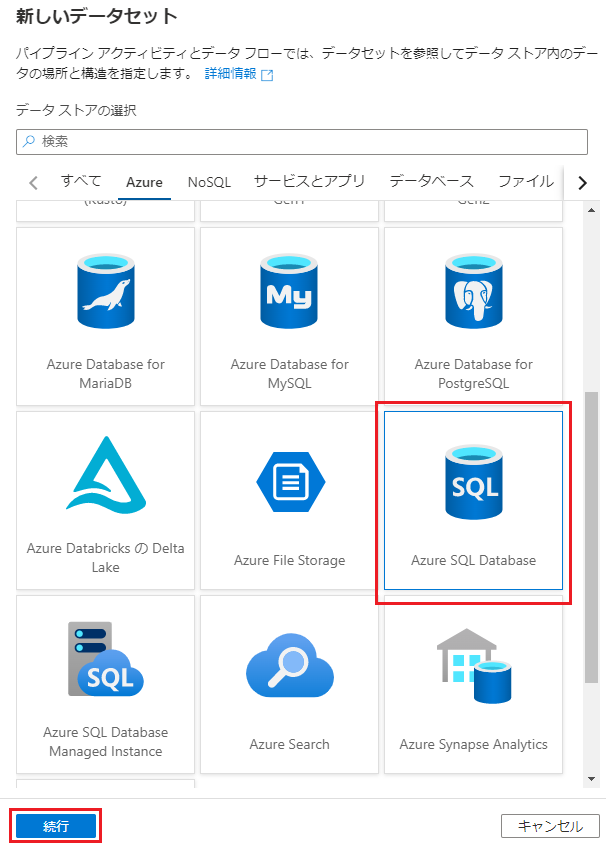606x849 pixels.
Task: Show more tabs with right chevron
Action: pos(582,182)
